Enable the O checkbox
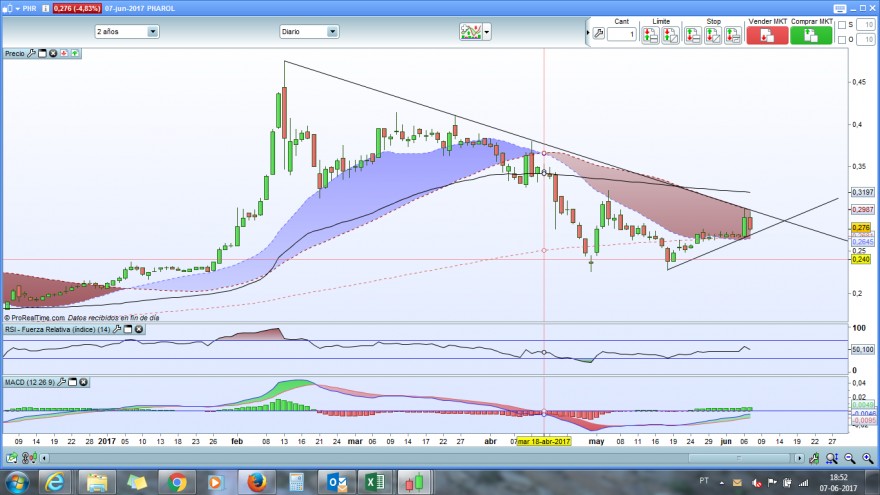The image size is (880, 495). (x=842, y=40)
